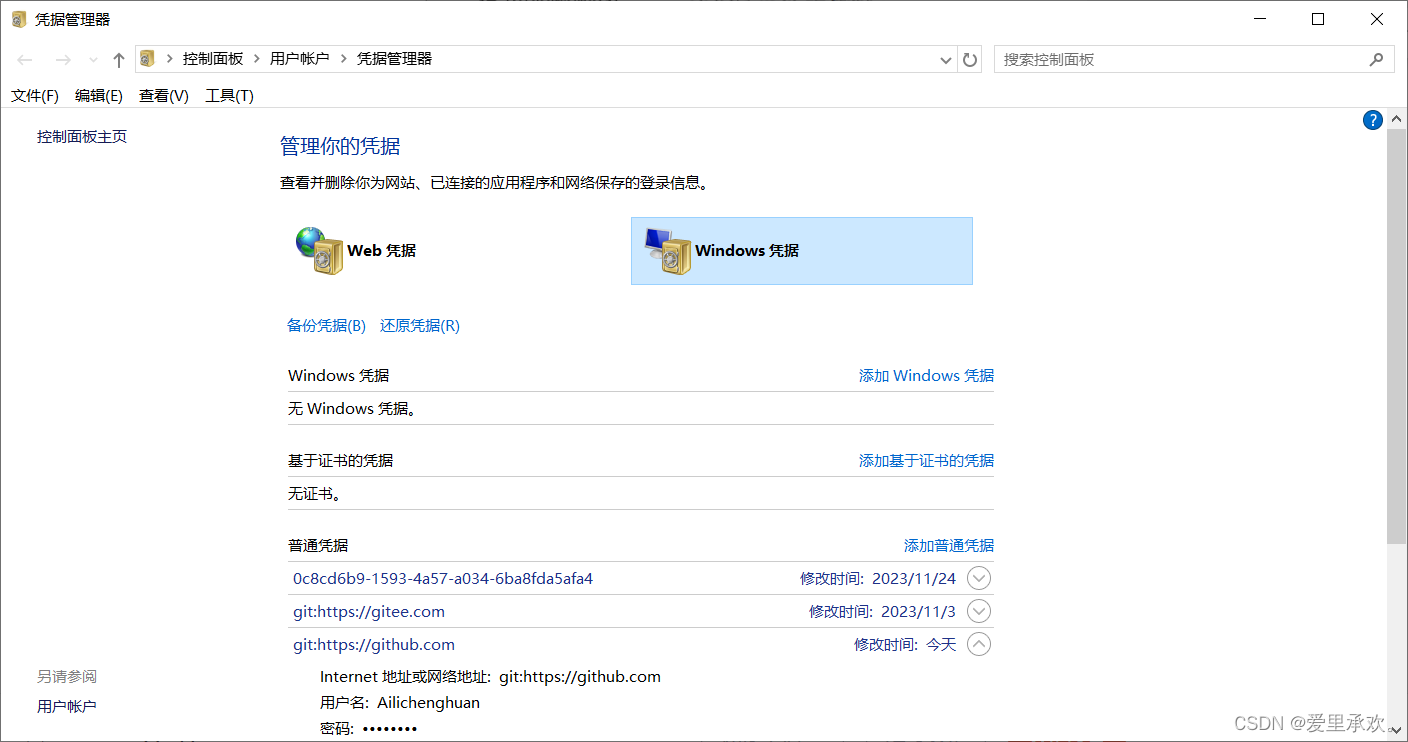This screenshot has width=1408, height=742.
Task: Click the 管理你的凭据 heading
Action: [x=340, y=147]
